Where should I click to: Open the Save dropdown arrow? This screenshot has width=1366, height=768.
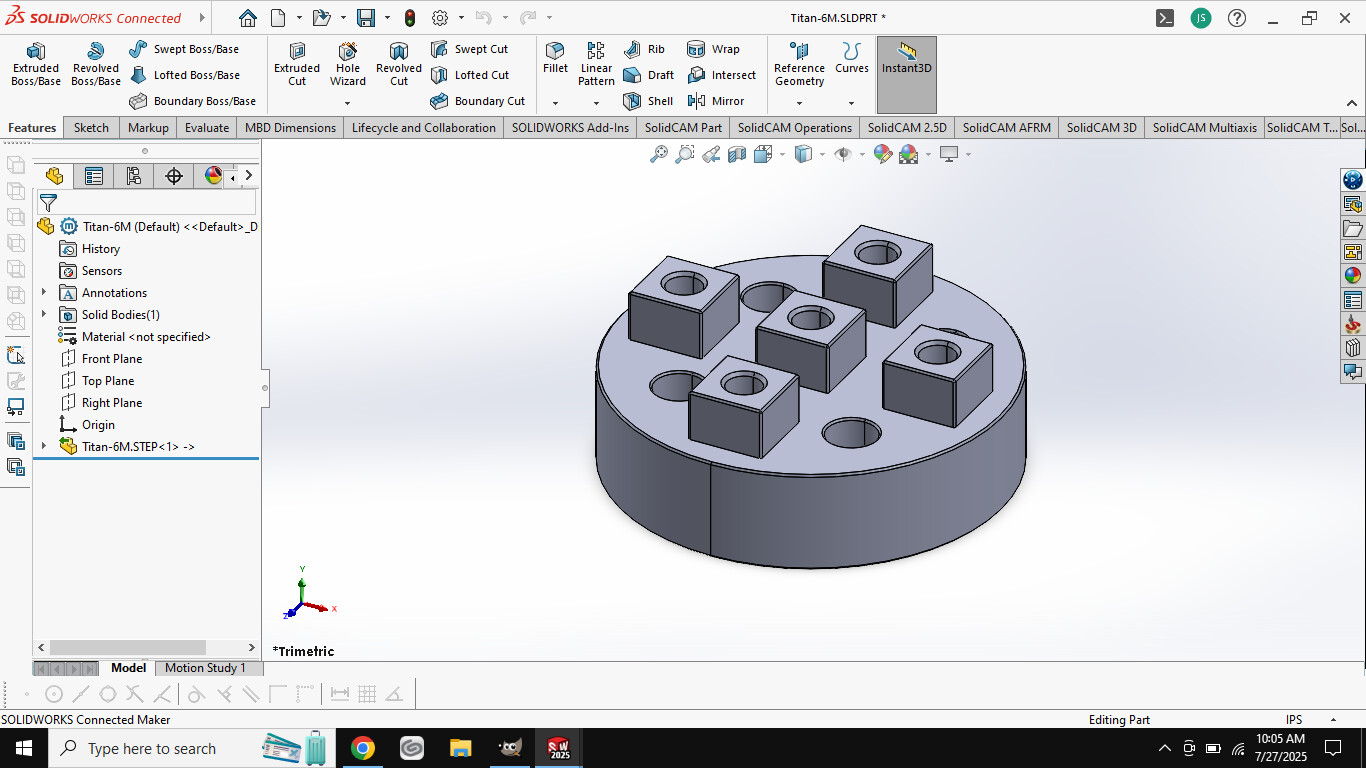click(x=386, y=18)
